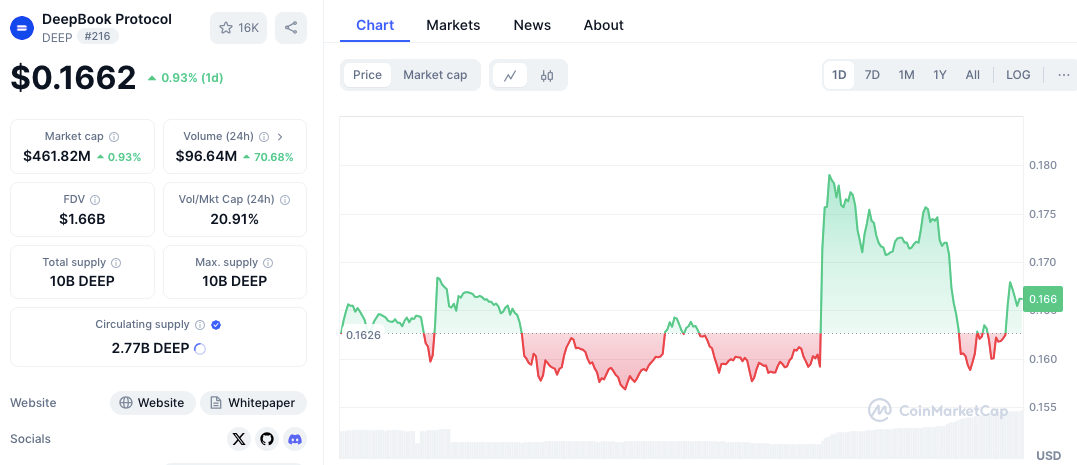Click the 0.1626 opening price label on chart

pyautogui.click(x=363, y=335)
